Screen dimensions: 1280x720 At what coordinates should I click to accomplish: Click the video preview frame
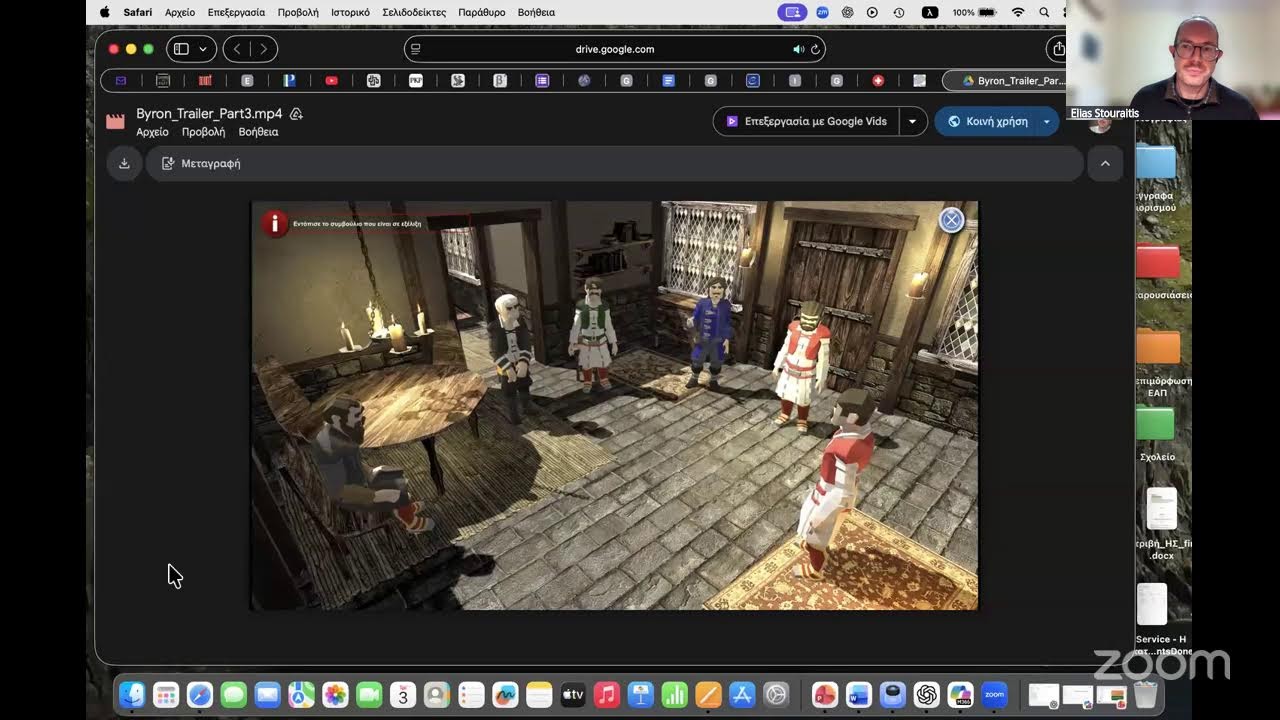pos(614,406)
